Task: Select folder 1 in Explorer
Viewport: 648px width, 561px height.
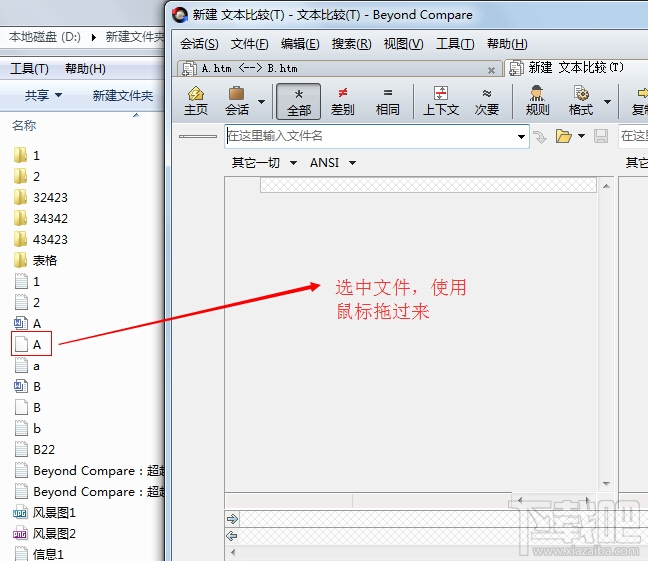Action: [27, 155]
